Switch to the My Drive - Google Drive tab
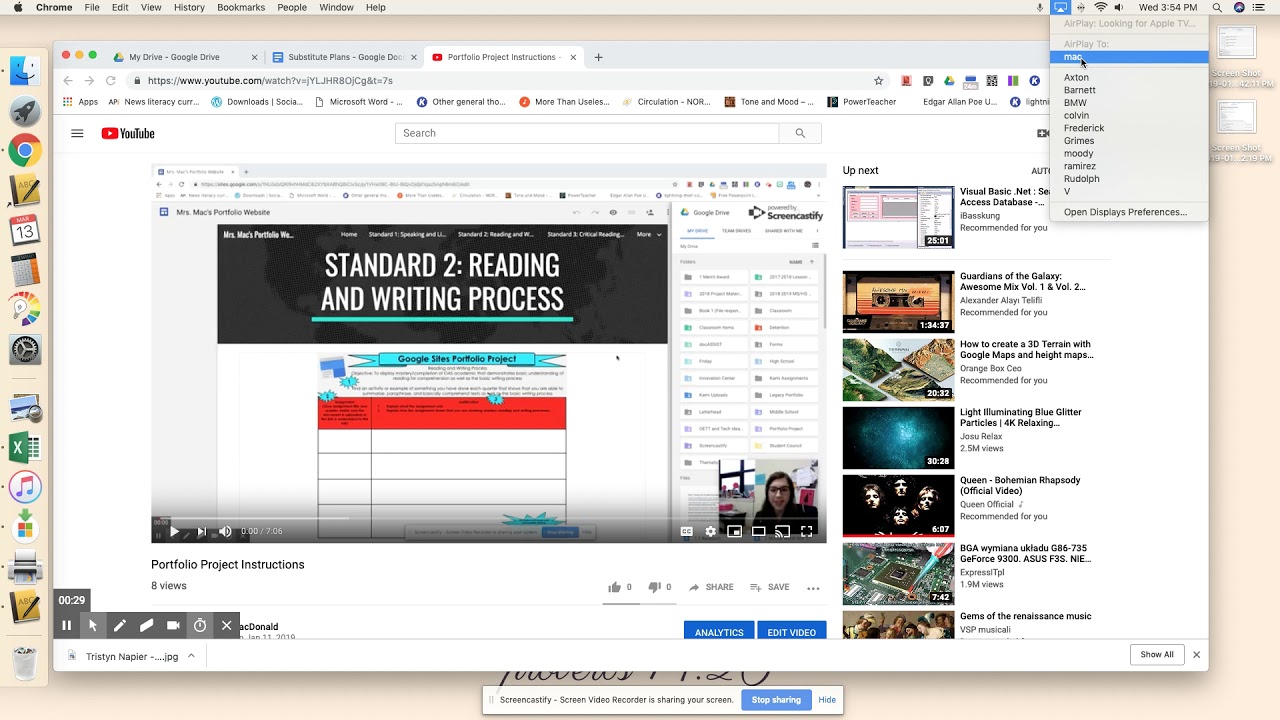Screen dimensions: 1280x720 tap(184, 57)
